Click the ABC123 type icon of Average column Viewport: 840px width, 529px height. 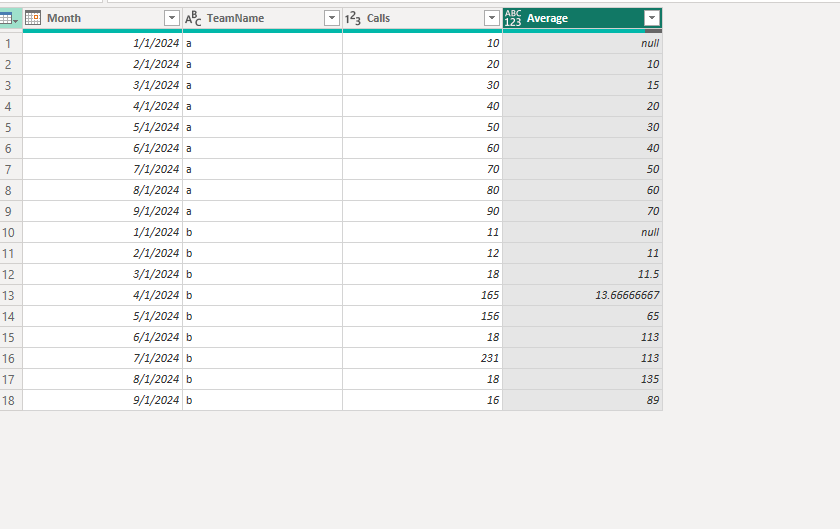(513, 18)
